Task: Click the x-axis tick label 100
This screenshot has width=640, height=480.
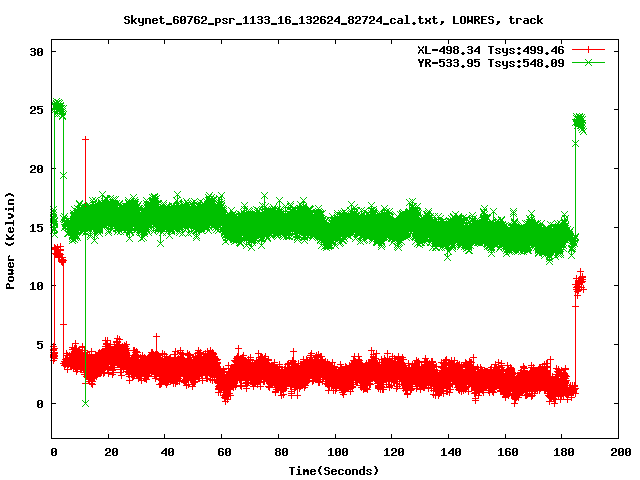Action: click(x=338, y=452)
